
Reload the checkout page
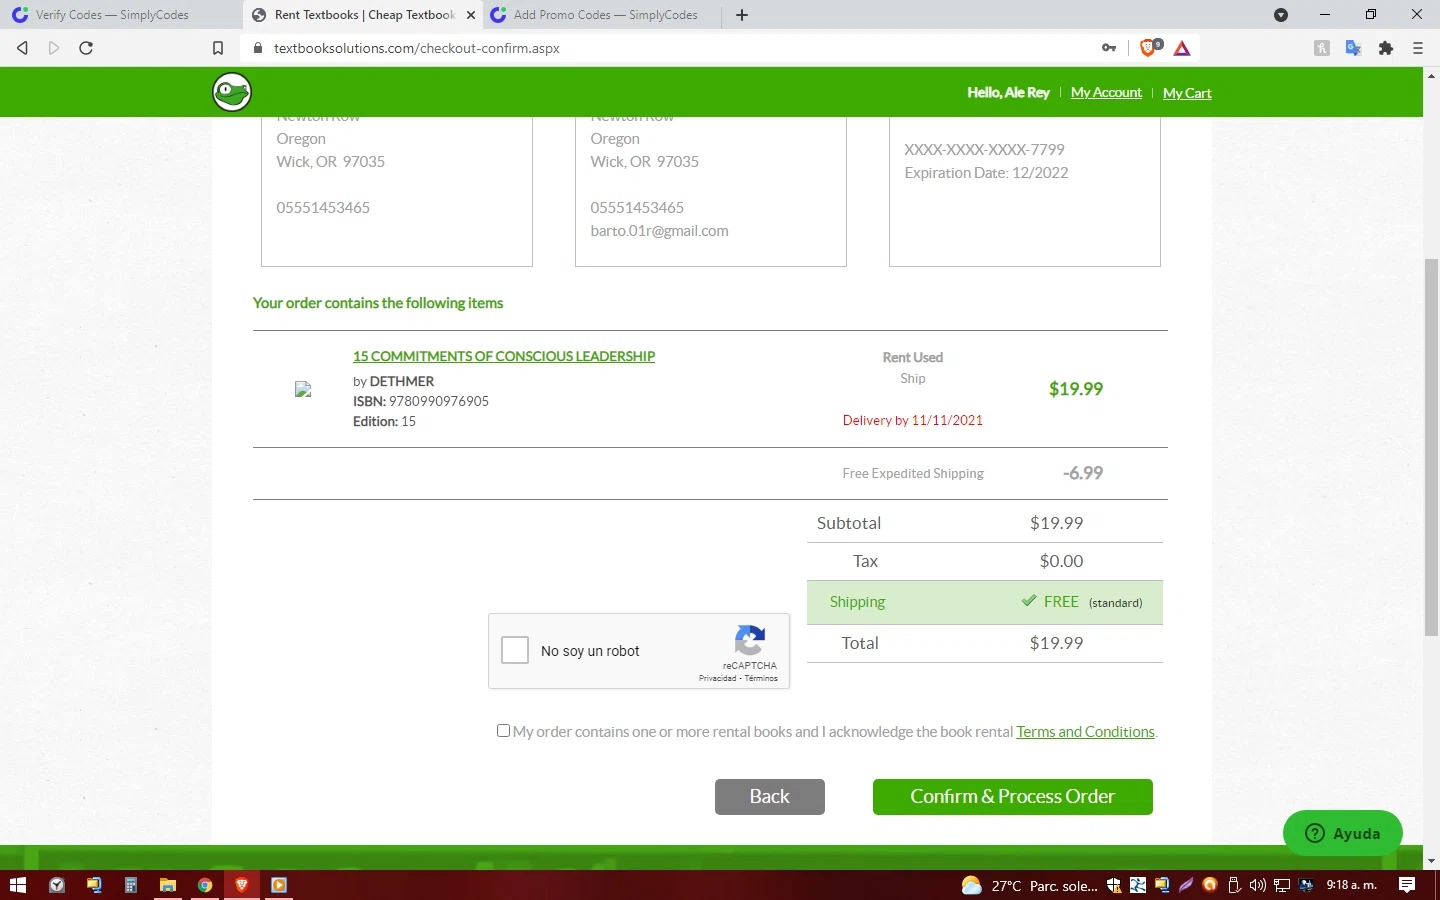(86, 48)
